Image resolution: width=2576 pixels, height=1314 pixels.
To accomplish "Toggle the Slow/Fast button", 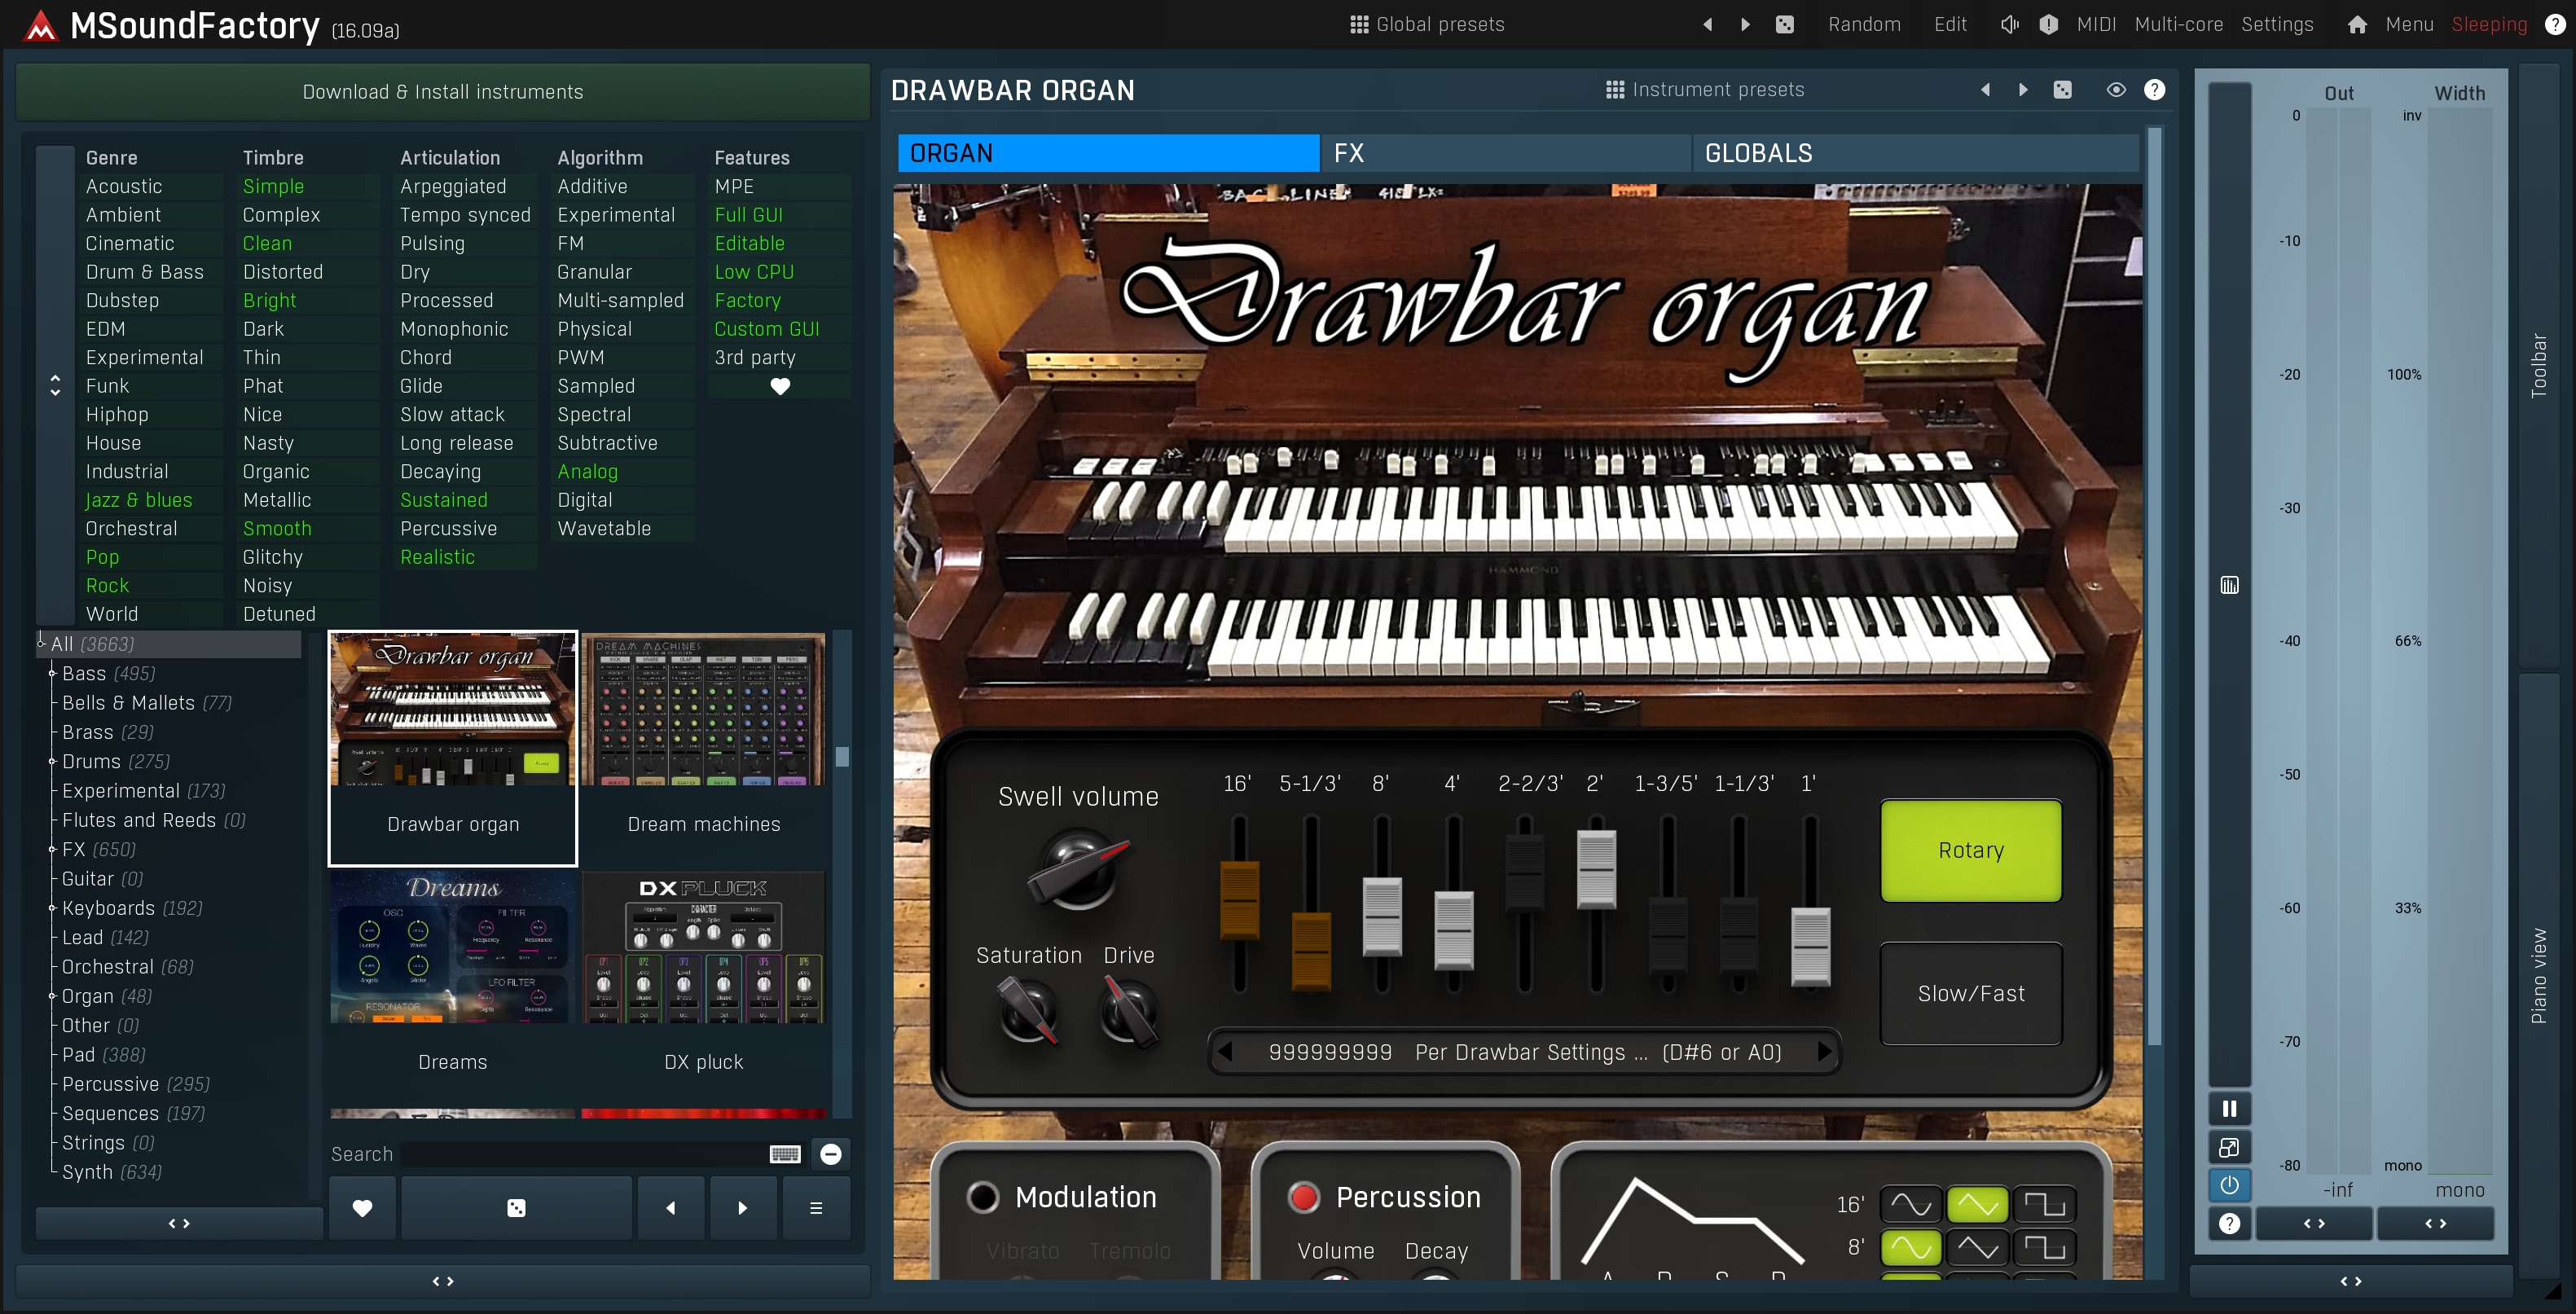I will click(x=1970, y=993).
